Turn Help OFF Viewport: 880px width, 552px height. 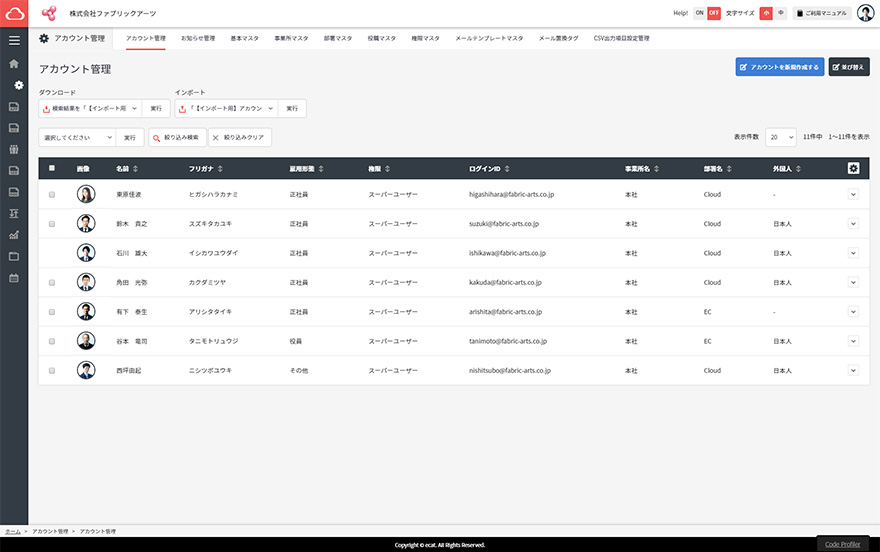[713, 13]
